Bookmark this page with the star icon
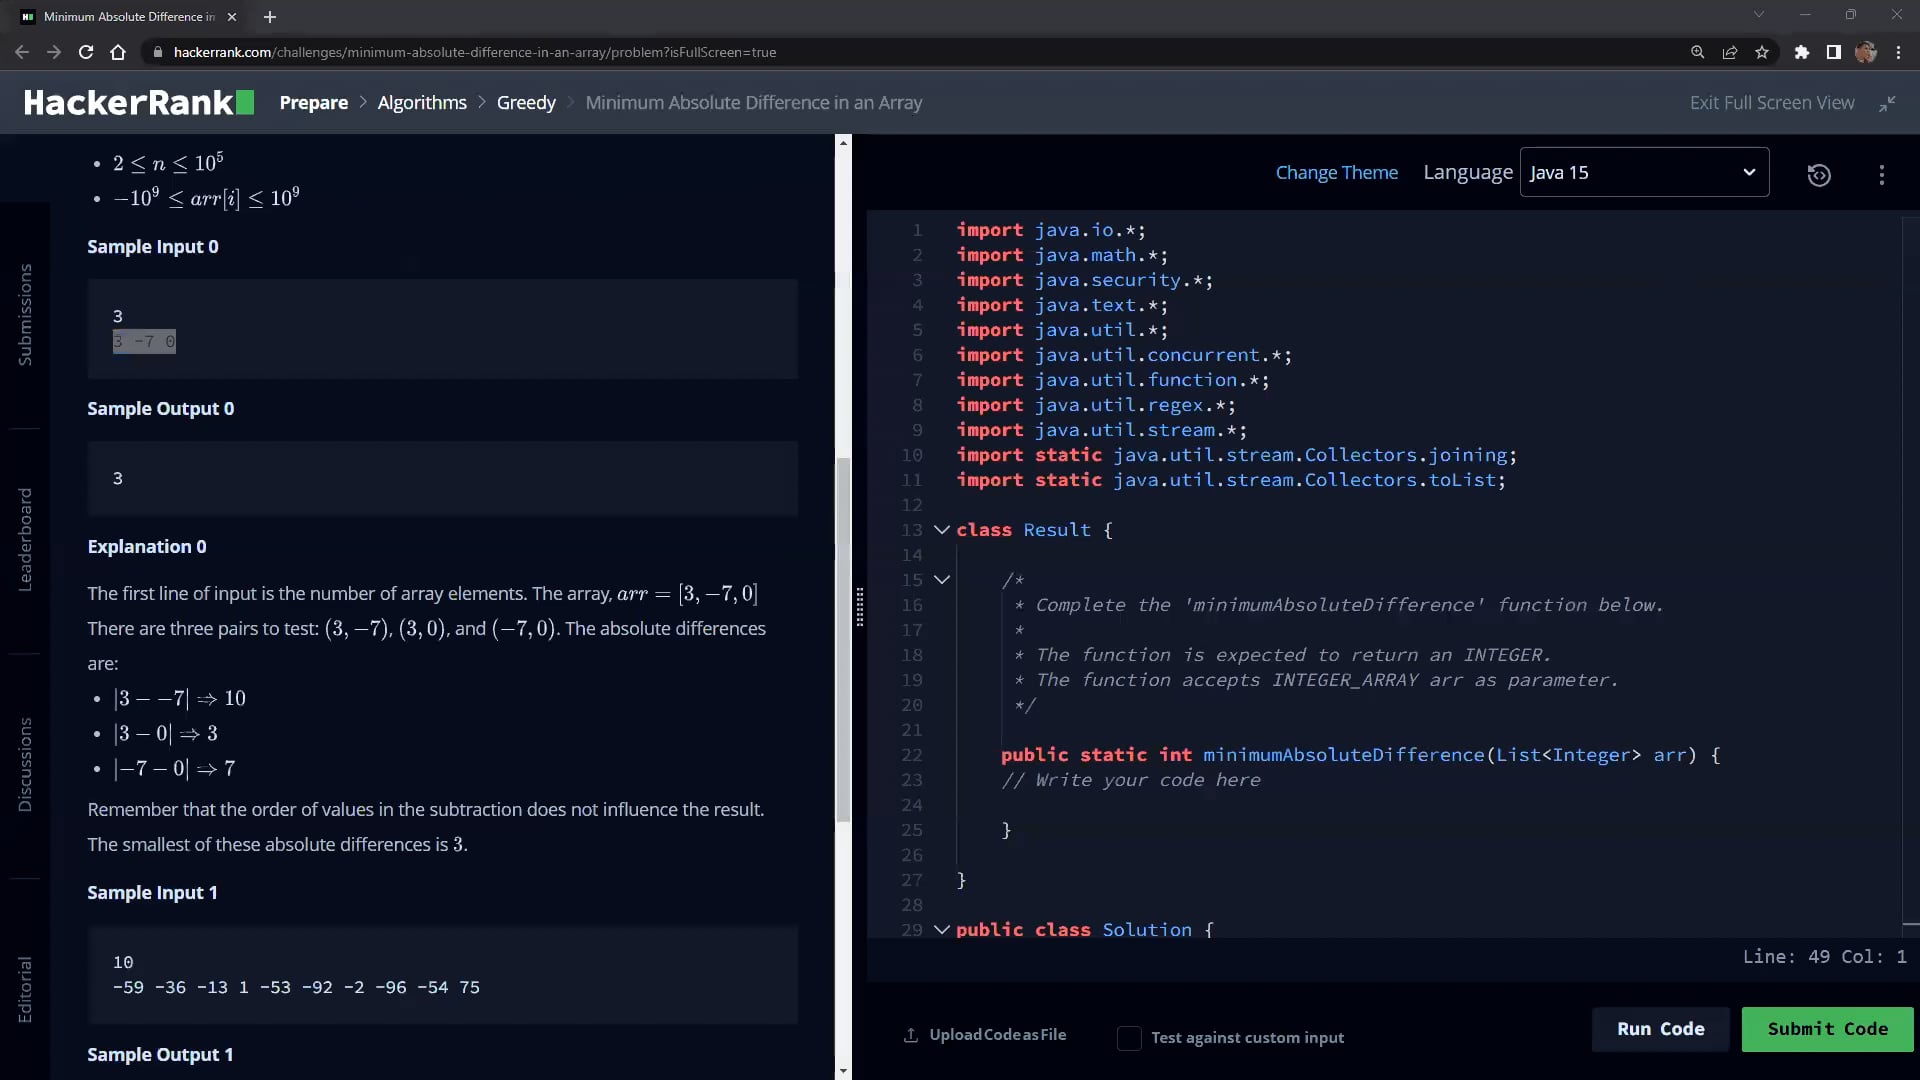Screen dimensions: 1920x1080 click(1762, 52)
